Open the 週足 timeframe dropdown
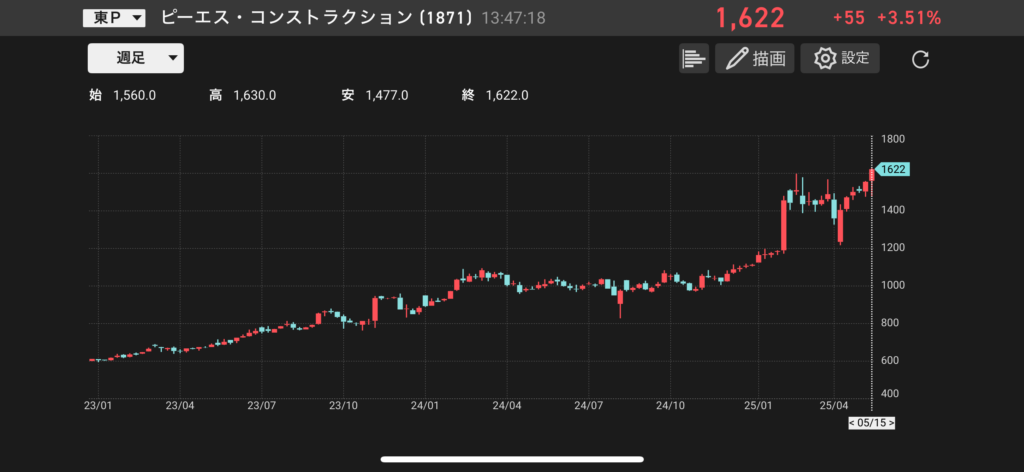 (x=136, y=58)
